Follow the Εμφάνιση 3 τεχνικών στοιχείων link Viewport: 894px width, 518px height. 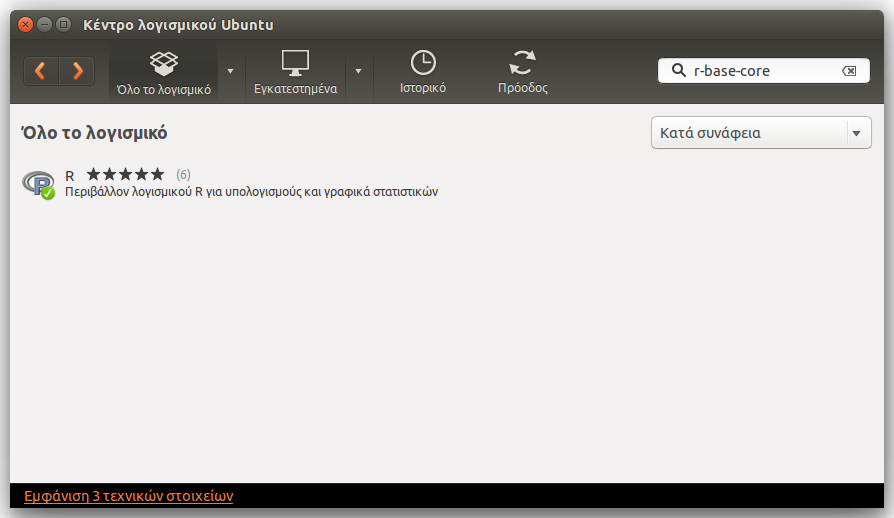pyautogui.click(x=129, y=496)
